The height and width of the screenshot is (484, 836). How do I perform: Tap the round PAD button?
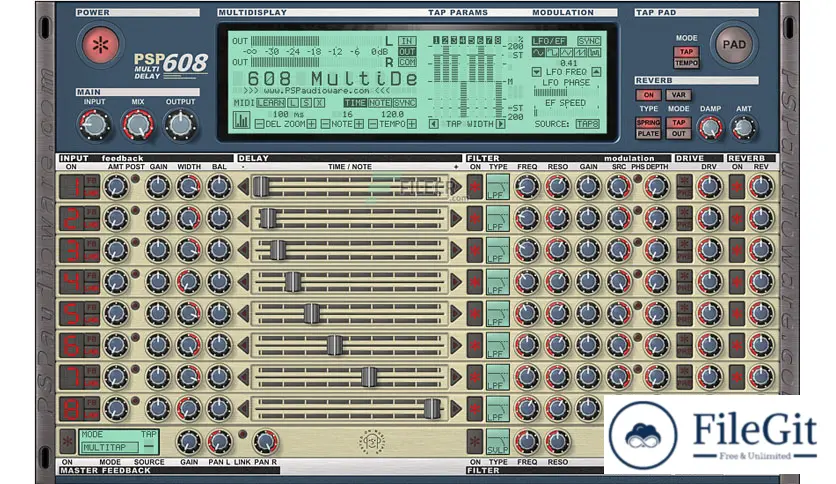click(x=734, y=45)
